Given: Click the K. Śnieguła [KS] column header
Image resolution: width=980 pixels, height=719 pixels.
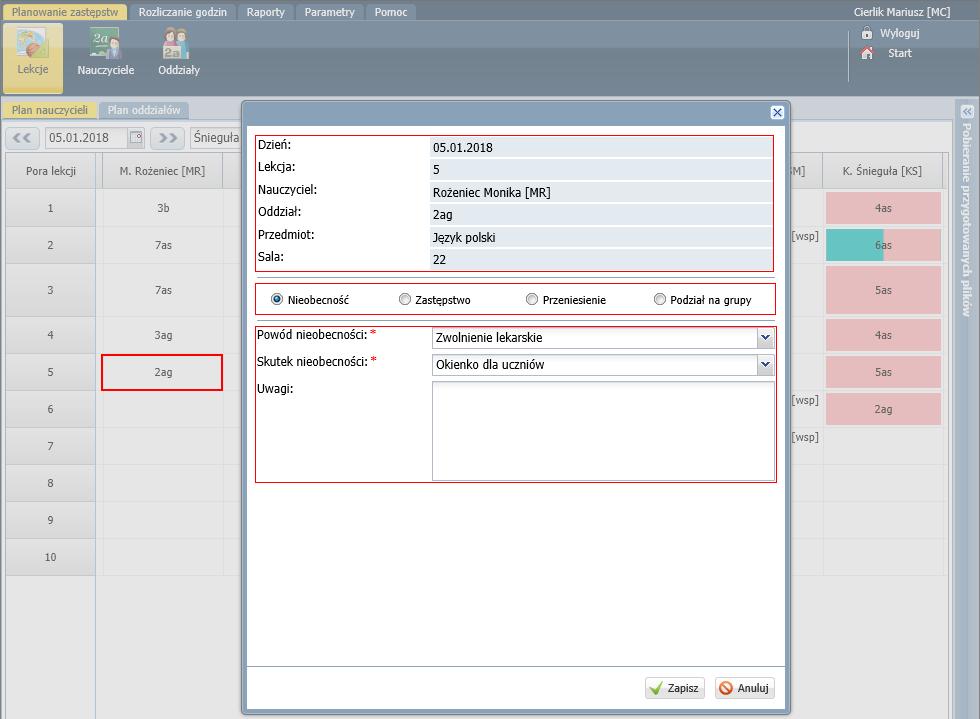Looking at the screenshot, I should 882,171.
